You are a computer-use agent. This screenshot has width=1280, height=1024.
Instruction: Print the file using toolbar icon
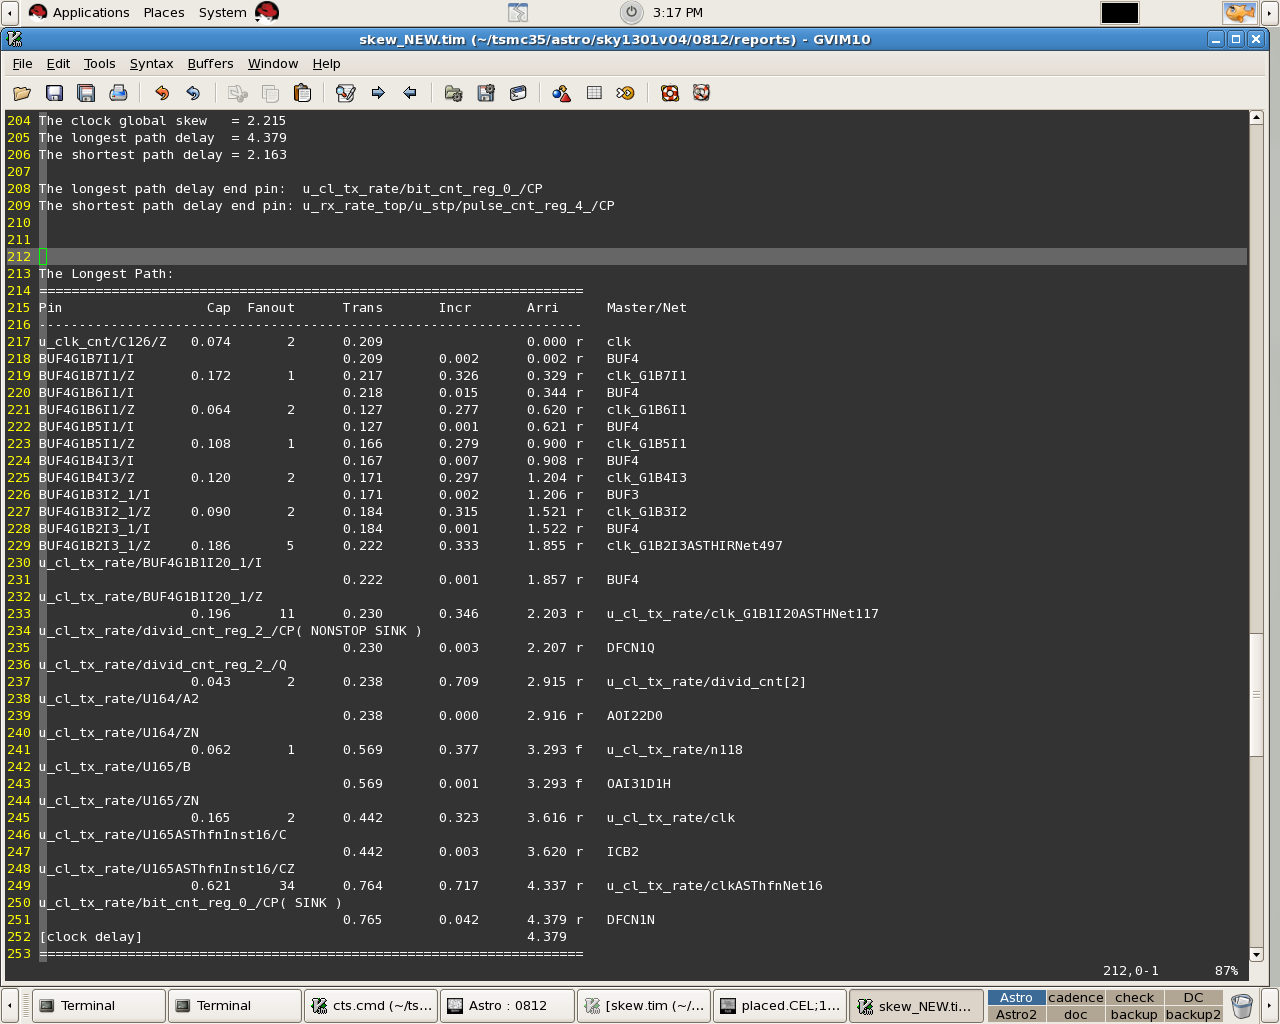pyautogui.click(x=118, y=93)
